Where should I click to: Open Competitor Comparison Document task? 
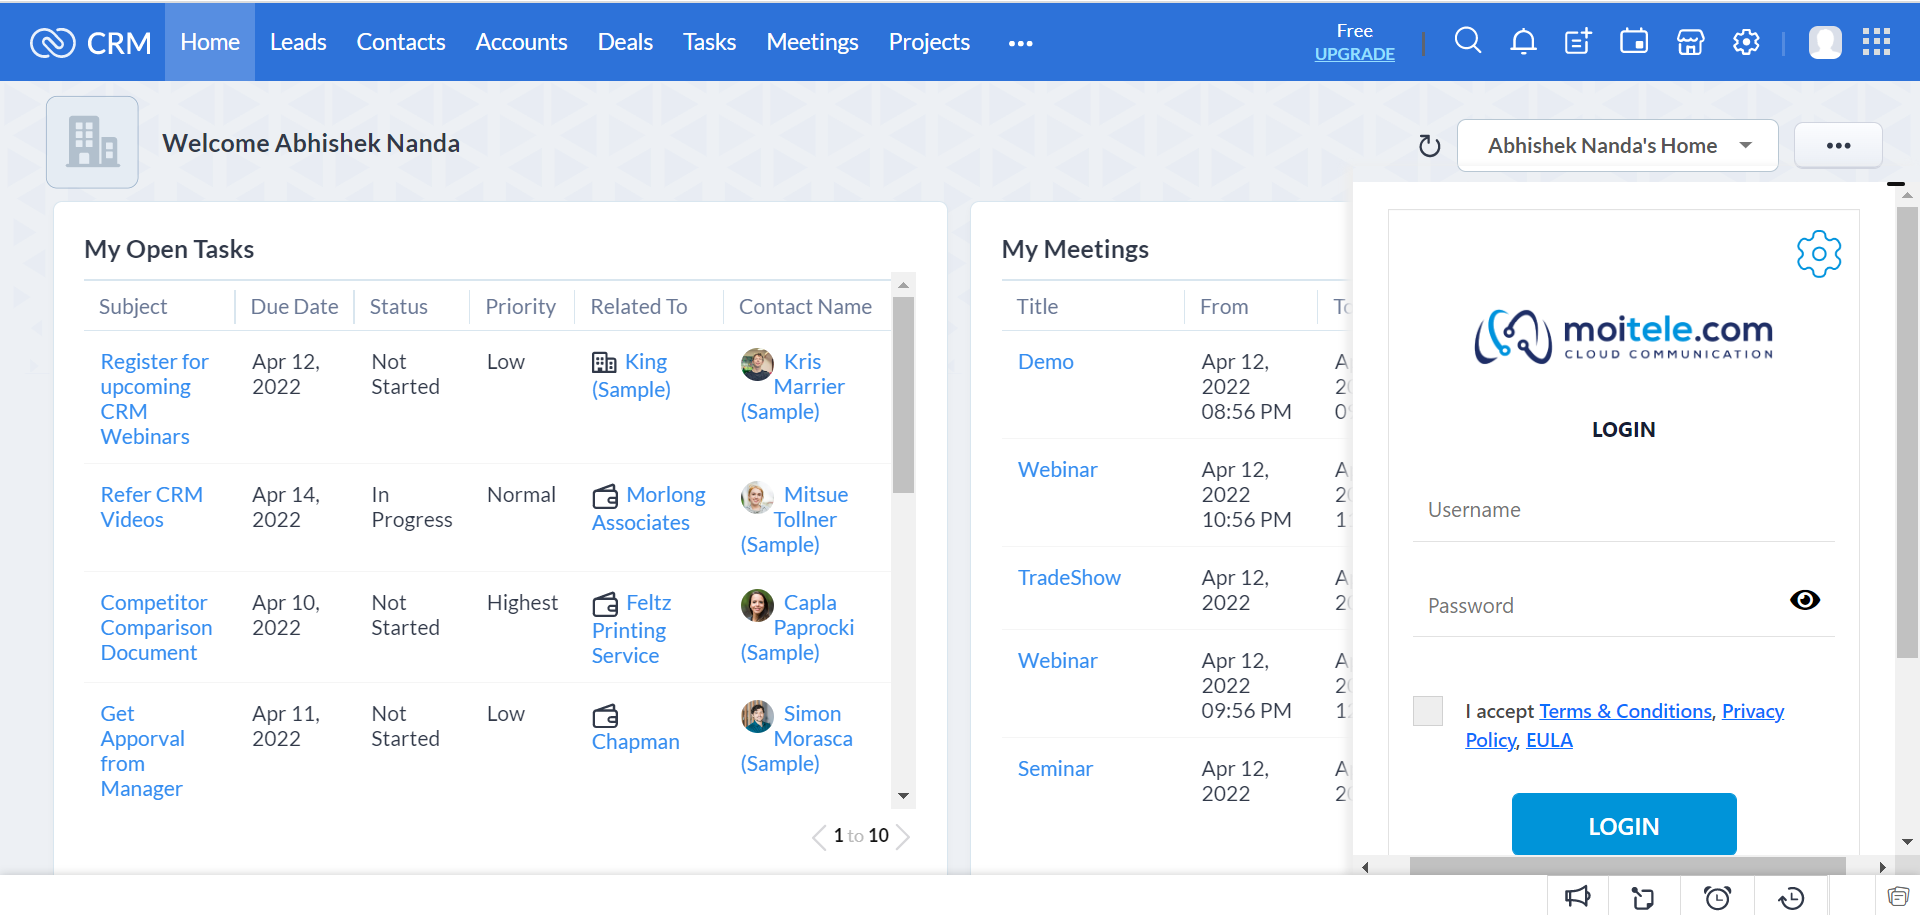tap(156, 628)
